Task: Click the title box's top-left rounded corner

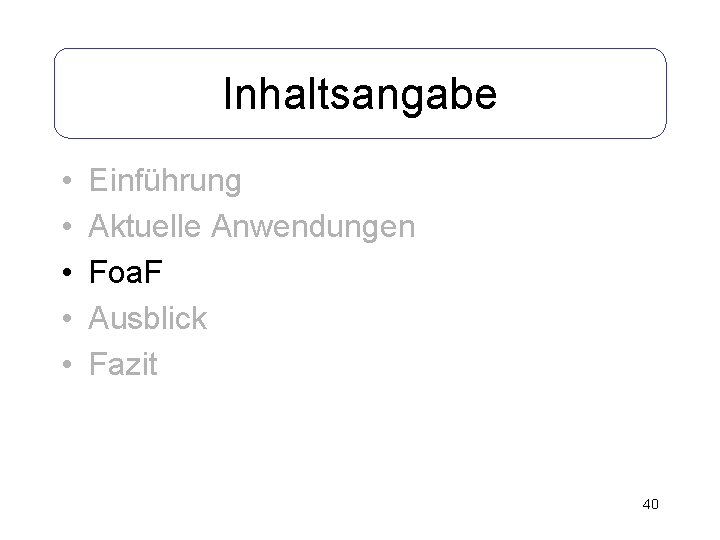Action: 58,53
